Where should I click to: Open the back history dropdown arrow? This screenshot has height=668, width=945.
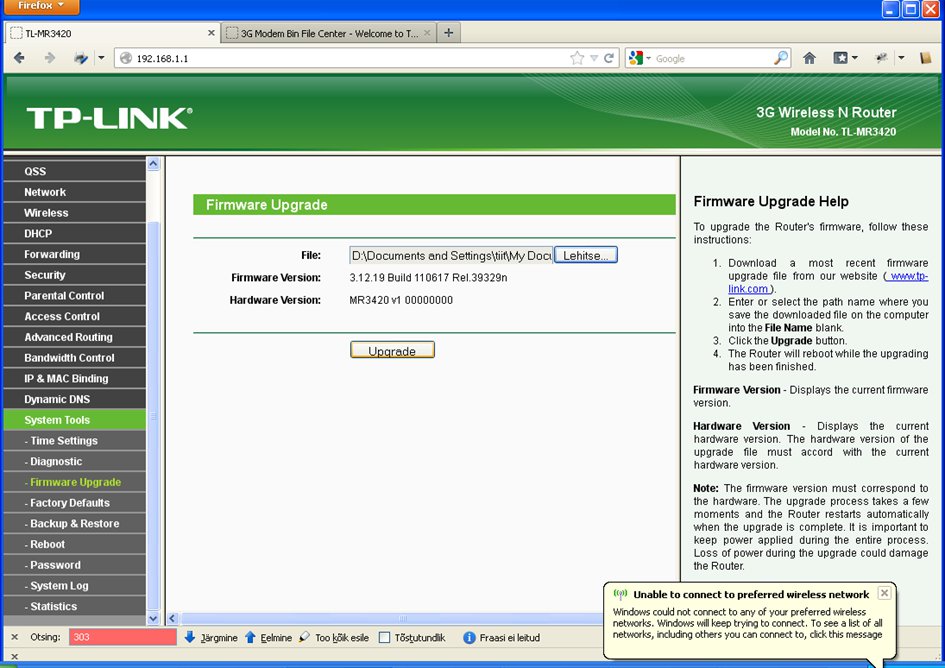[101, 58]
